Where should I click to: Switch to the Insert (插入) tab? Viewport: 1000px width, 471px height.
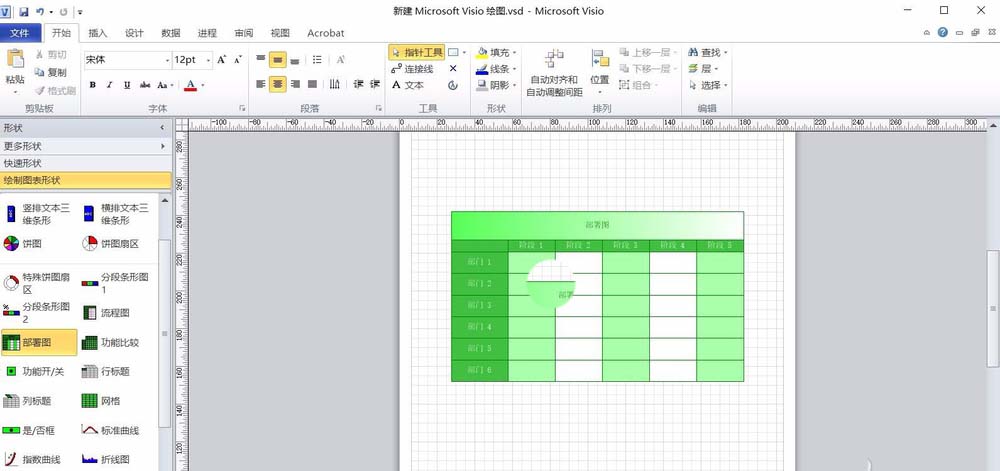[x=98, y=33]
